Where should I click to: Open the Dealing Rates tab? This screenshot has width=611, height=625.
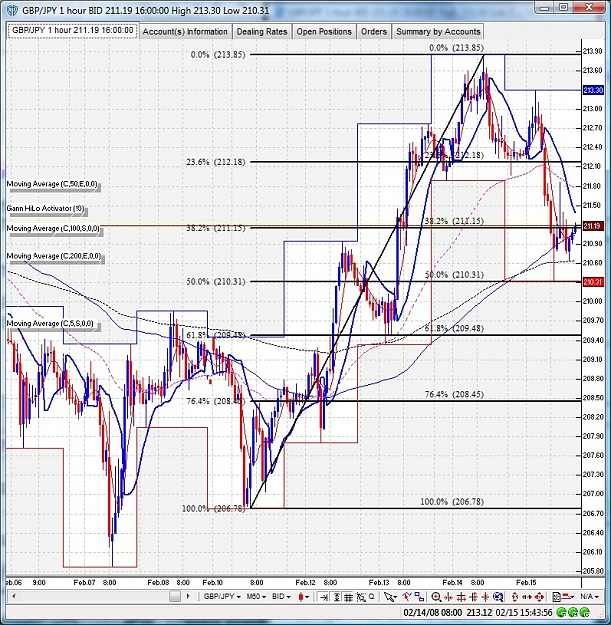(262, 31)
